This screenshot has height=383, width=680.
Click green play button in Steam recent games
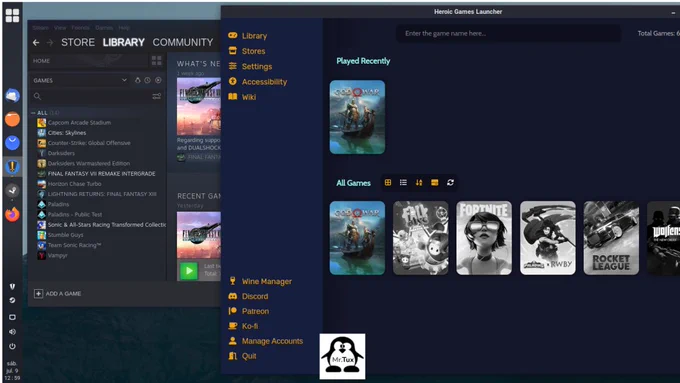tap(189, 271)
